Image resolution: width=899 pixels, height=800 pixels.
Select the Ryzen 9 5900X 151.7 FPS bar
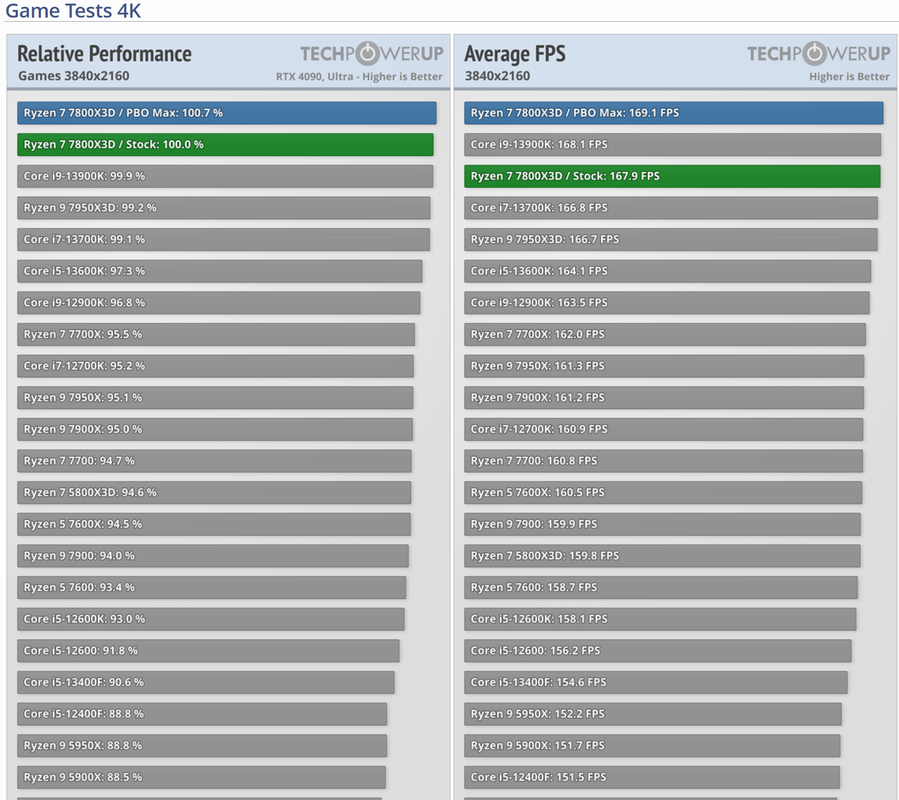click(652, 746)
